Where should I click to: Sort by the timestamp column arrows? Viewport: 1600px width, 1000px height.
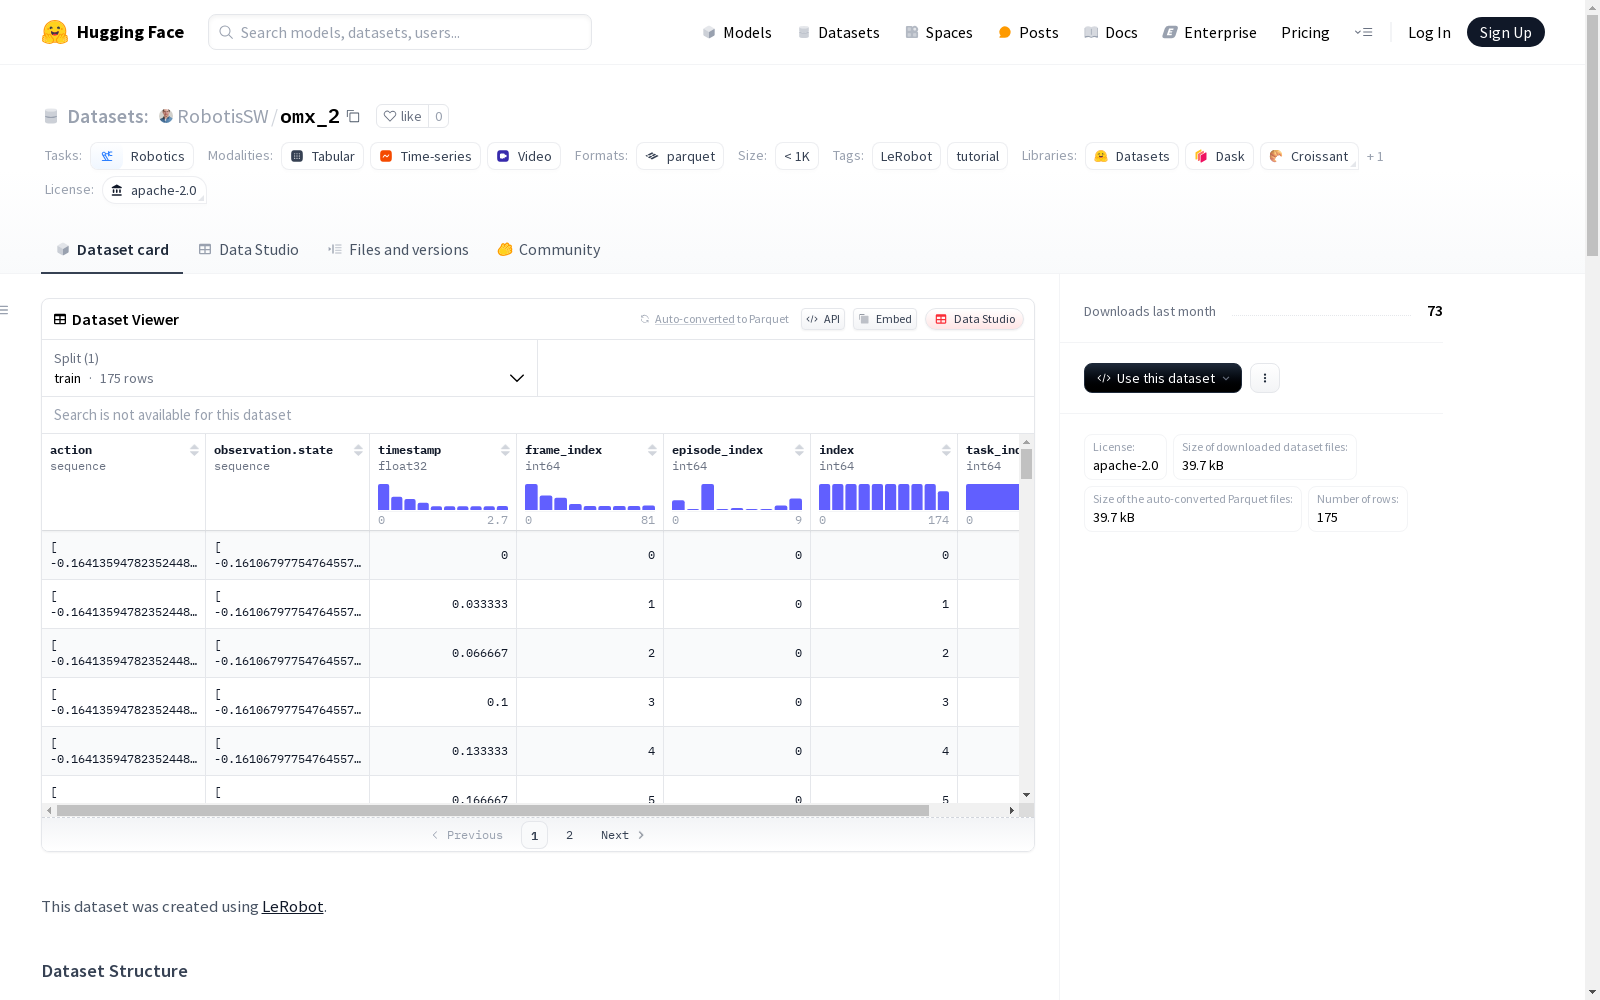click(x=505, y=450)
